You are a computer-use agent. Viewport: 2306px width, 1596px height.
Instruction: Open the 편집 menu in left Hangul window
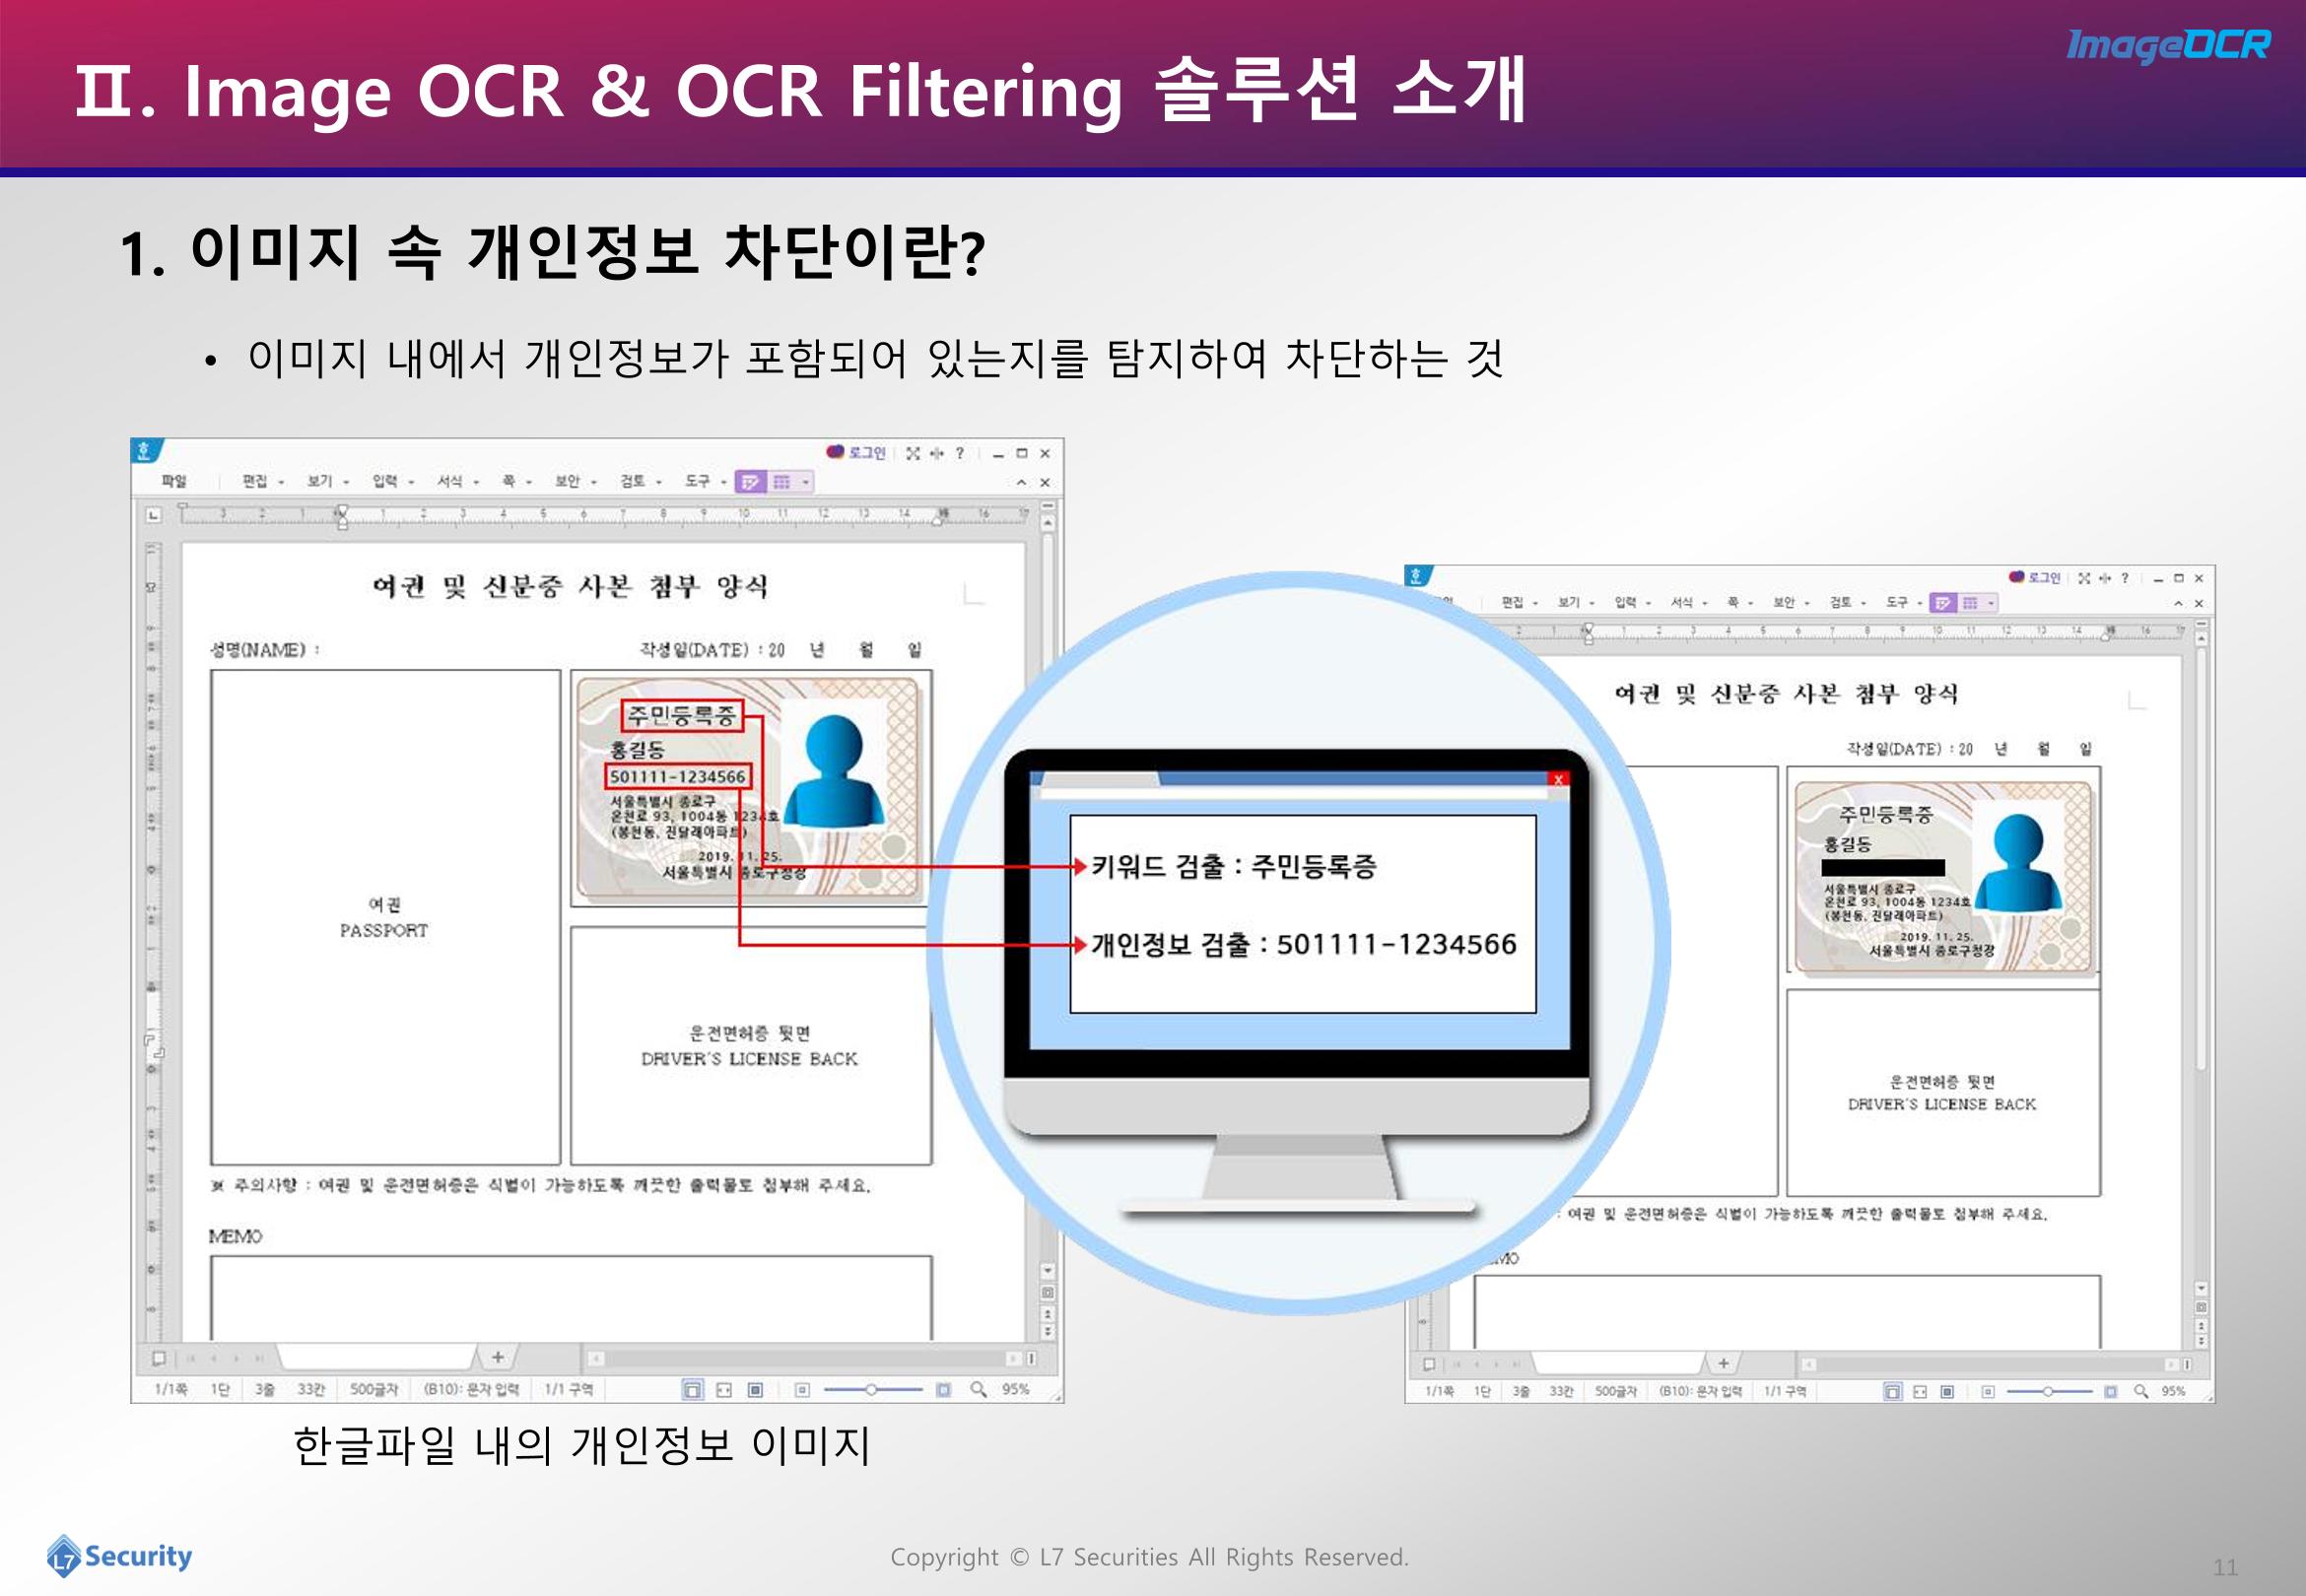255,481
